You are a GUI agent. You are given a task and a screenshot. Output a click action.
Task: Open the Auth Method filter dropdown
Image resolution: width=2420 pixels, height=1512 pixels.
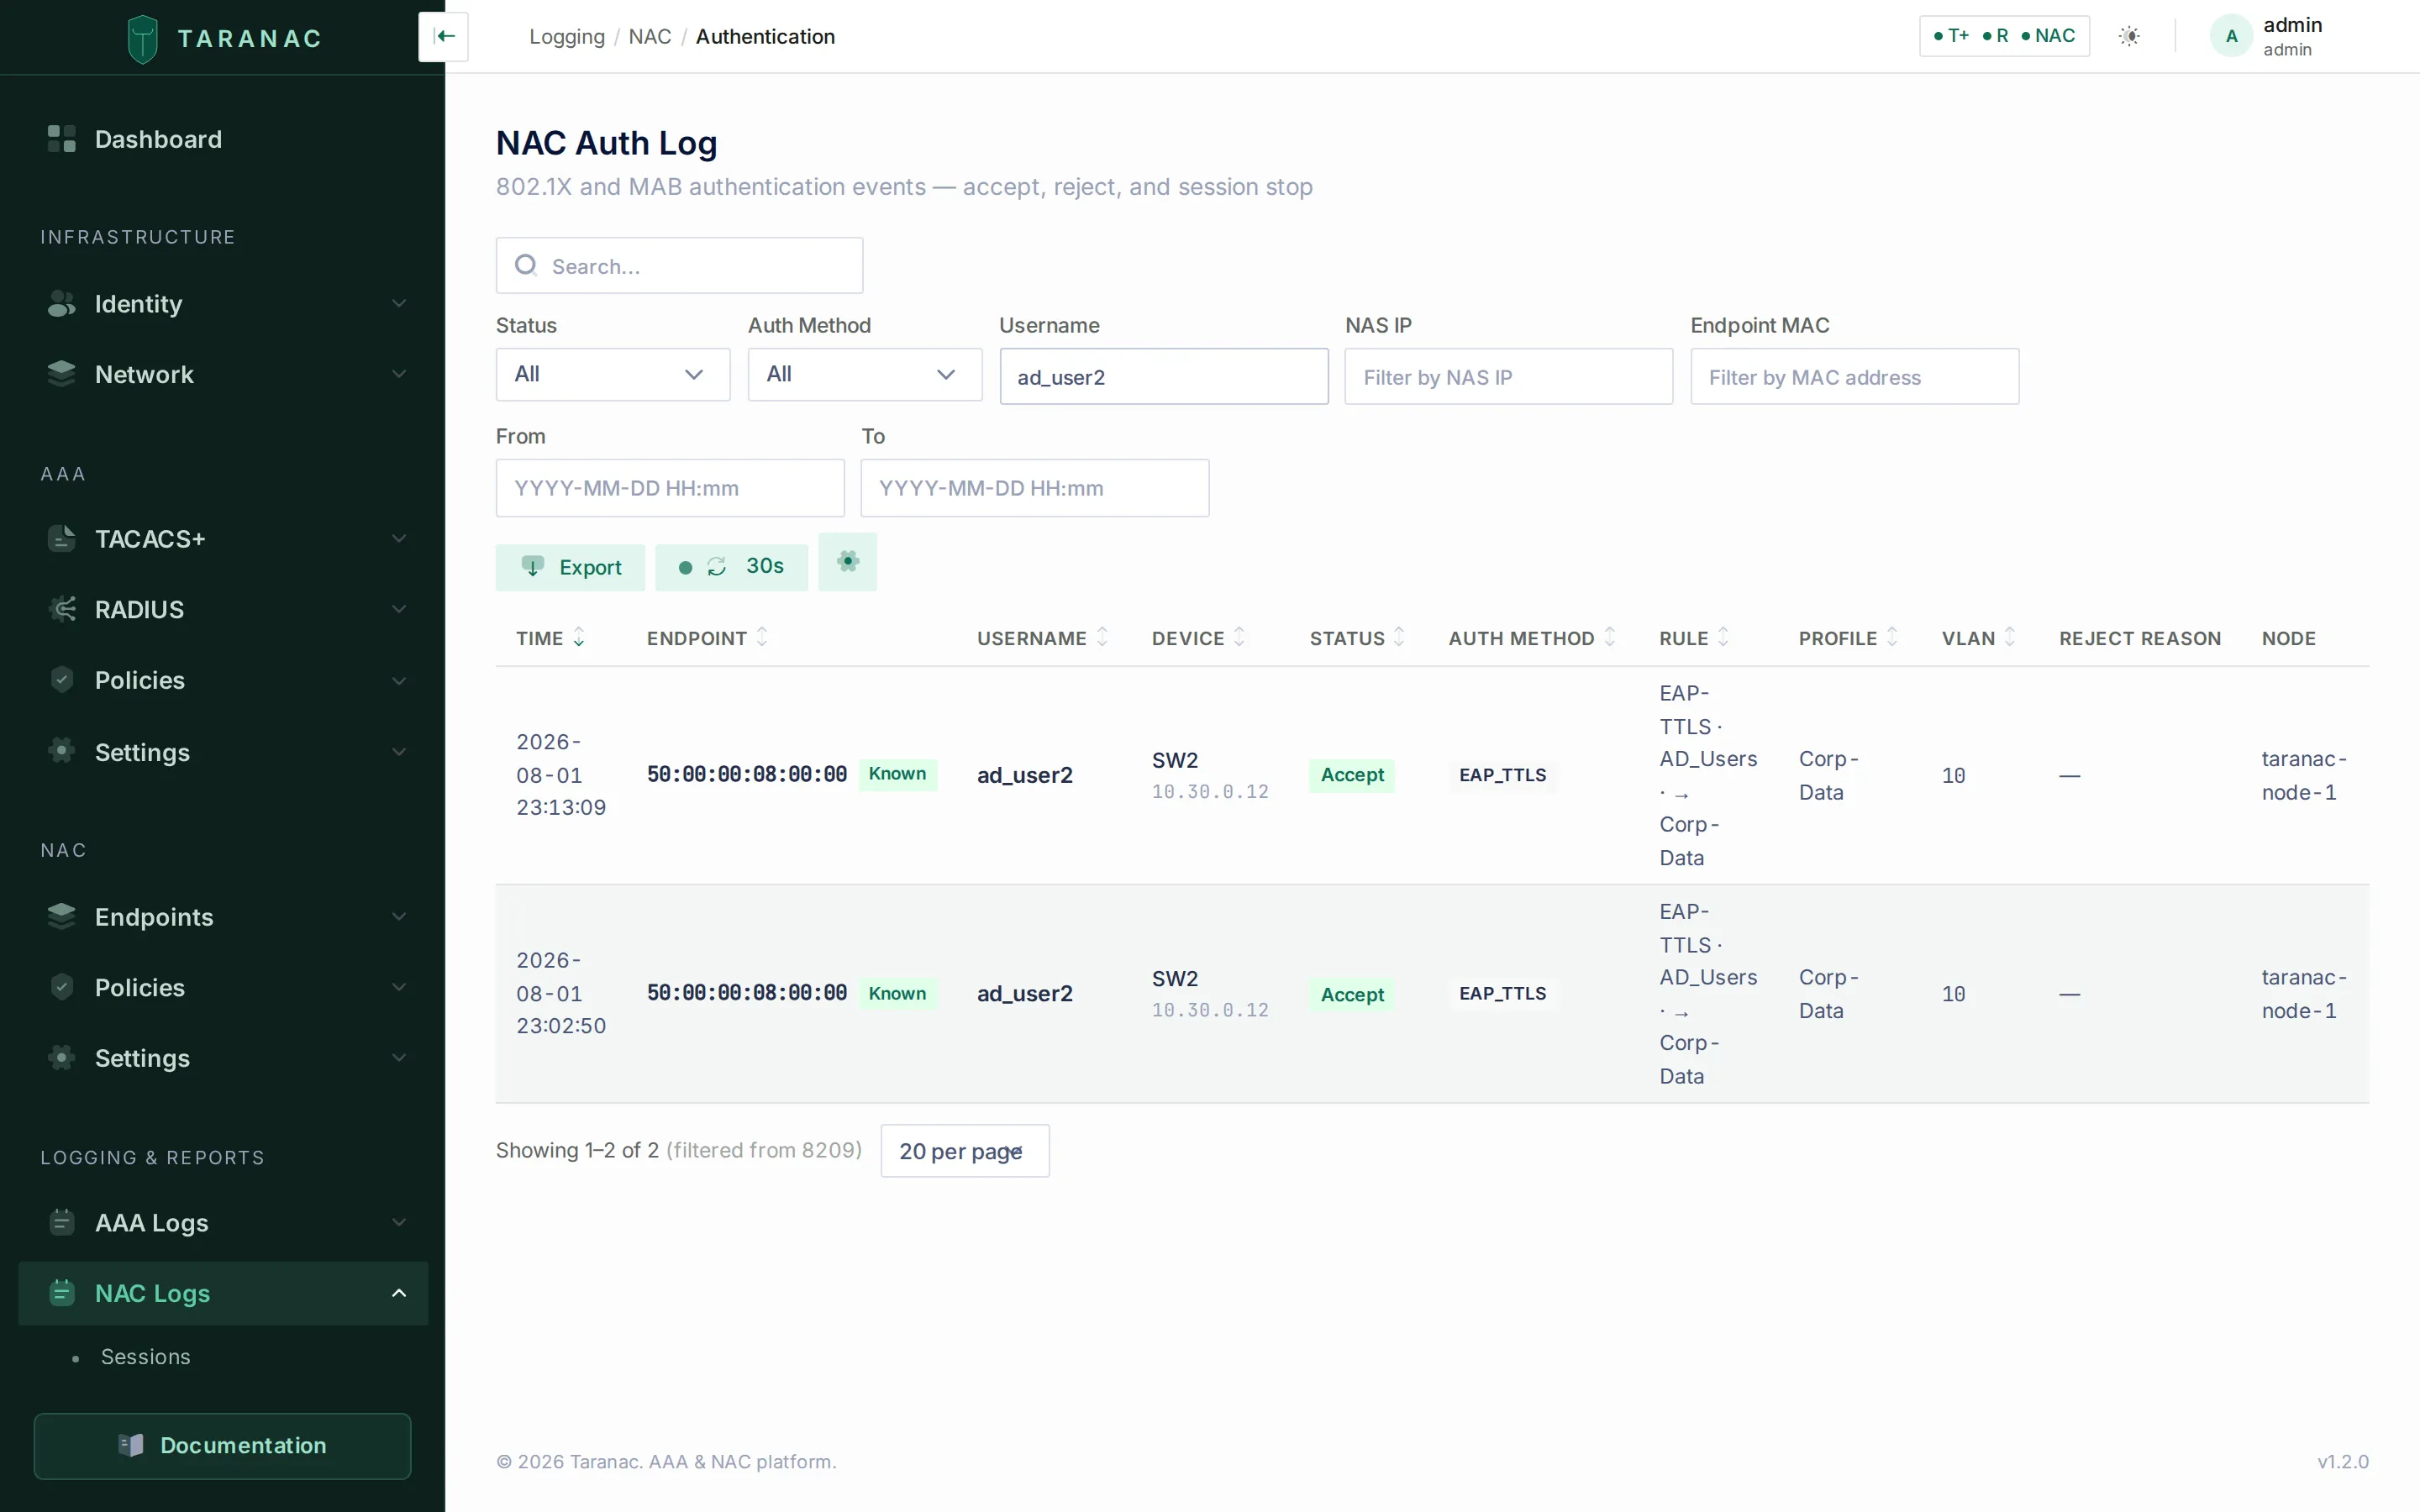coord(864,374)
